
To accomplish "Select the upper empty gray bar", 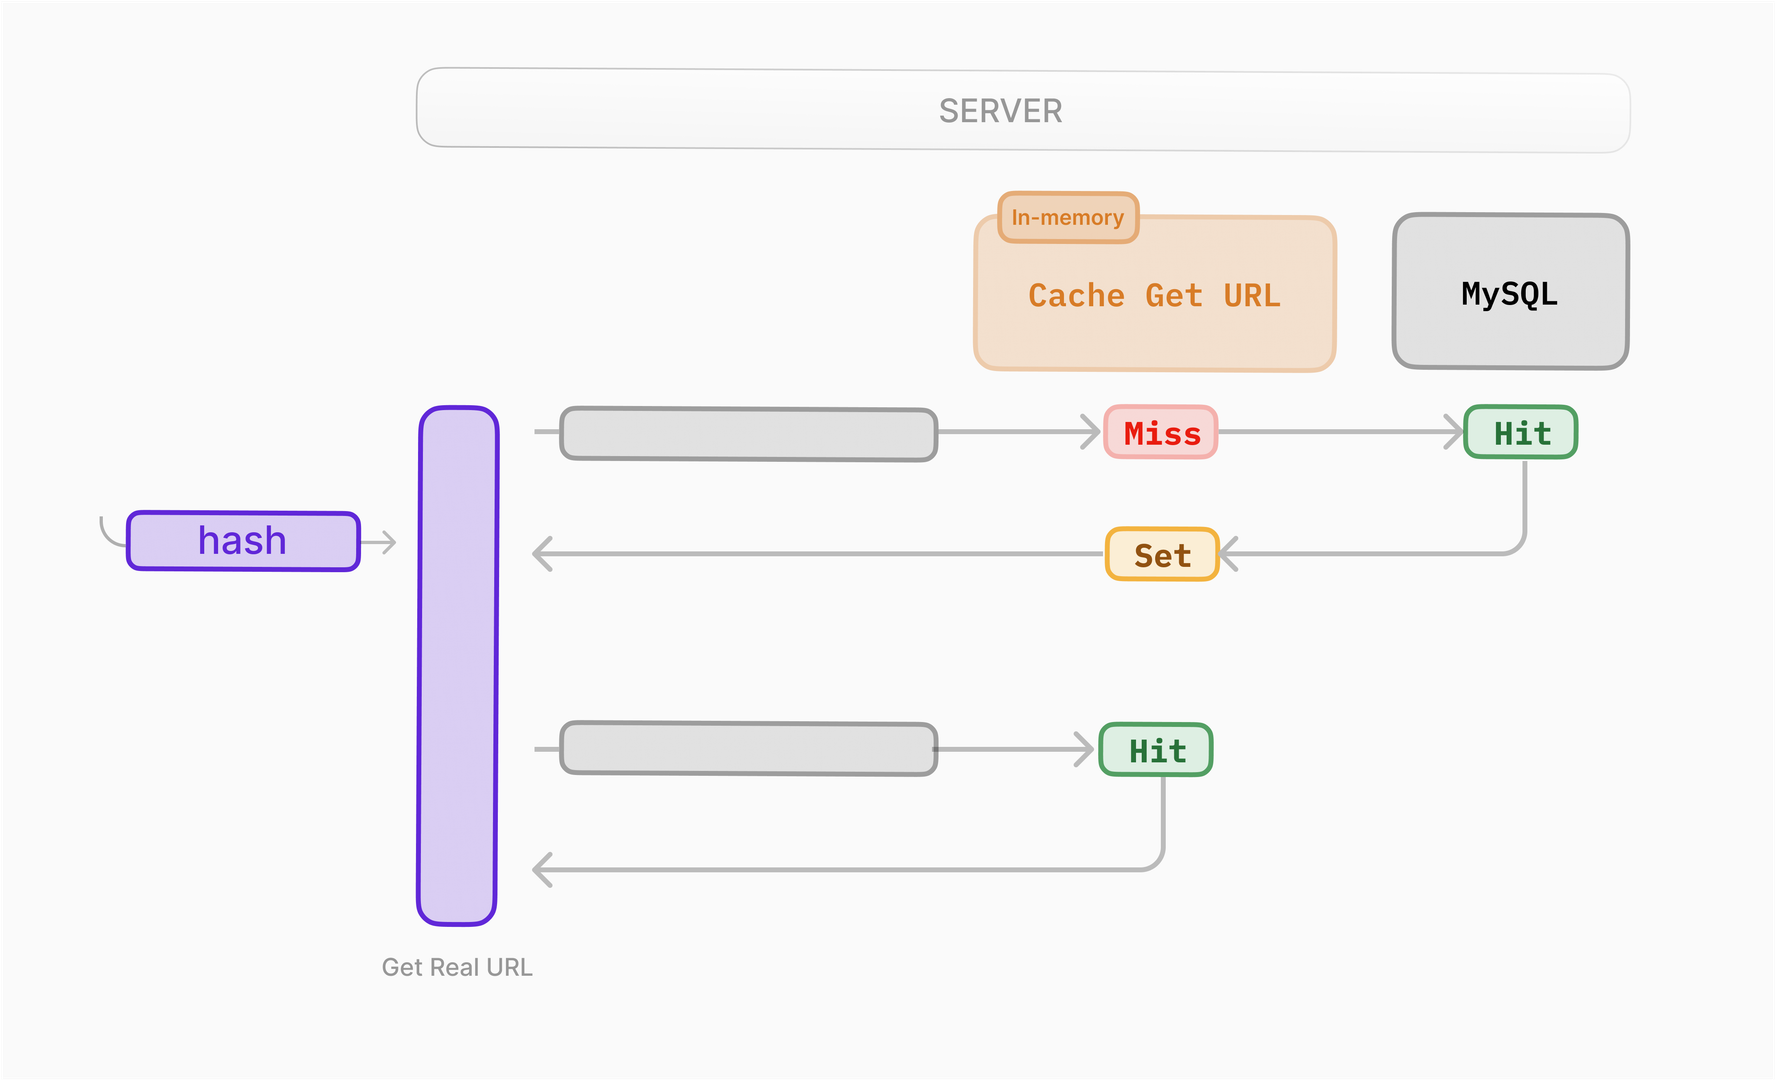I will click(x=748, y=434).
